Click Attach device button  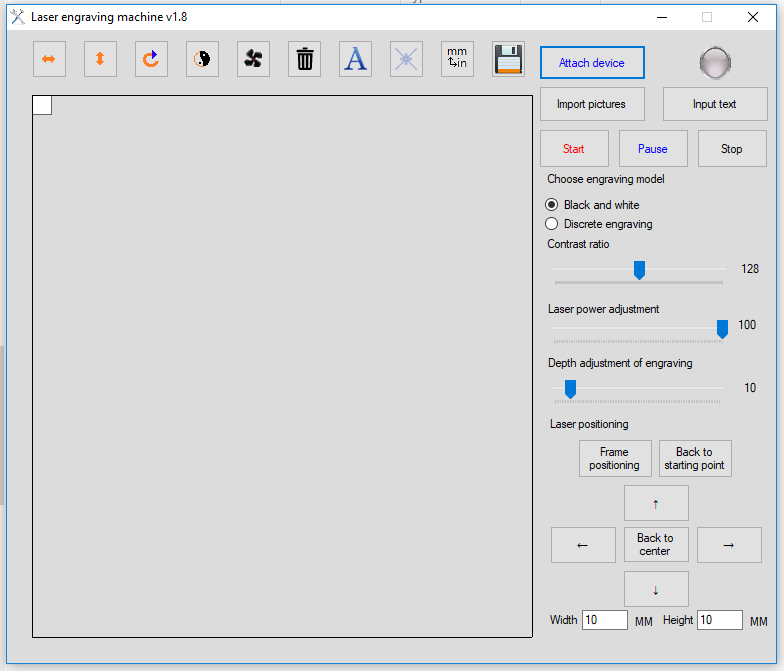[592, 62]
